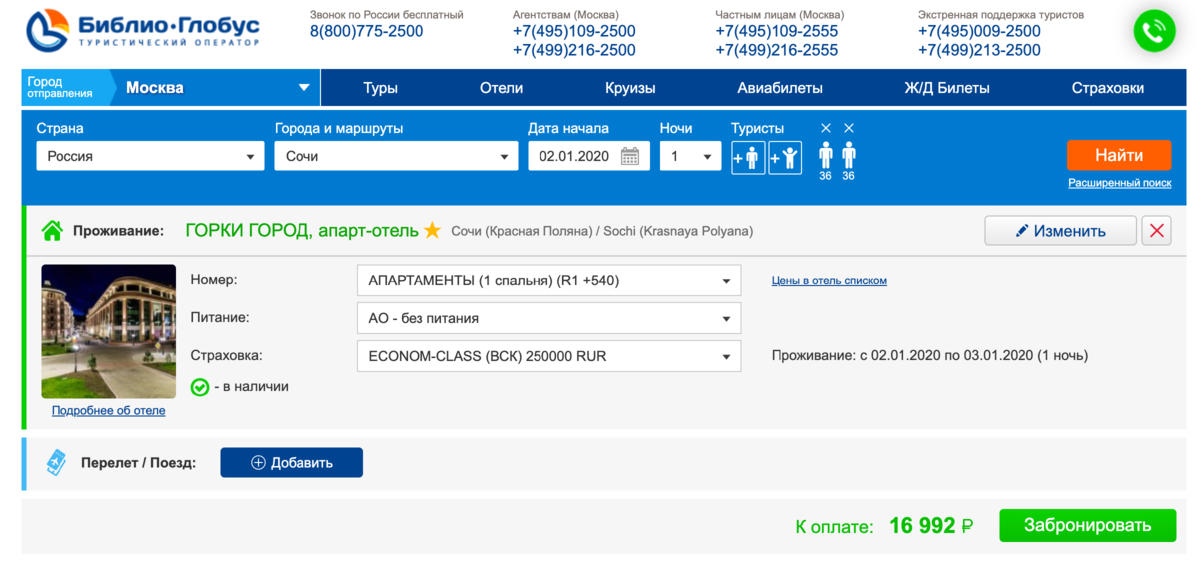Open the Круизы menu
Image resolution: width=1200 pixels, height=563 pixels.
[630, 88]
